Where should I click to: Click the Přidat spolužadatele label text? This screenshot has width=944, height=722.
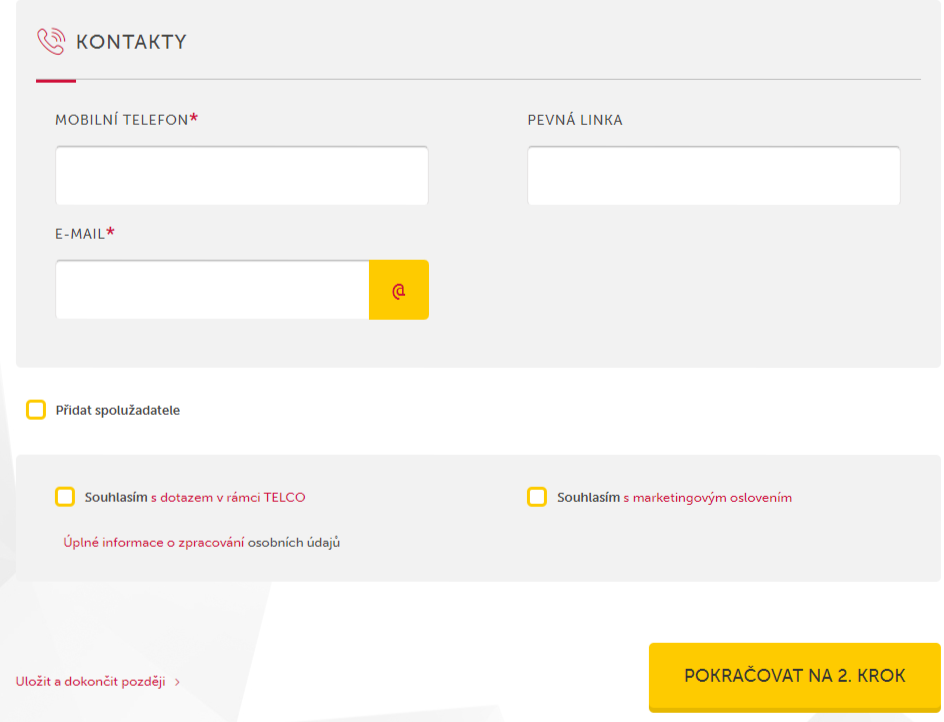click(x=117, y=410)
